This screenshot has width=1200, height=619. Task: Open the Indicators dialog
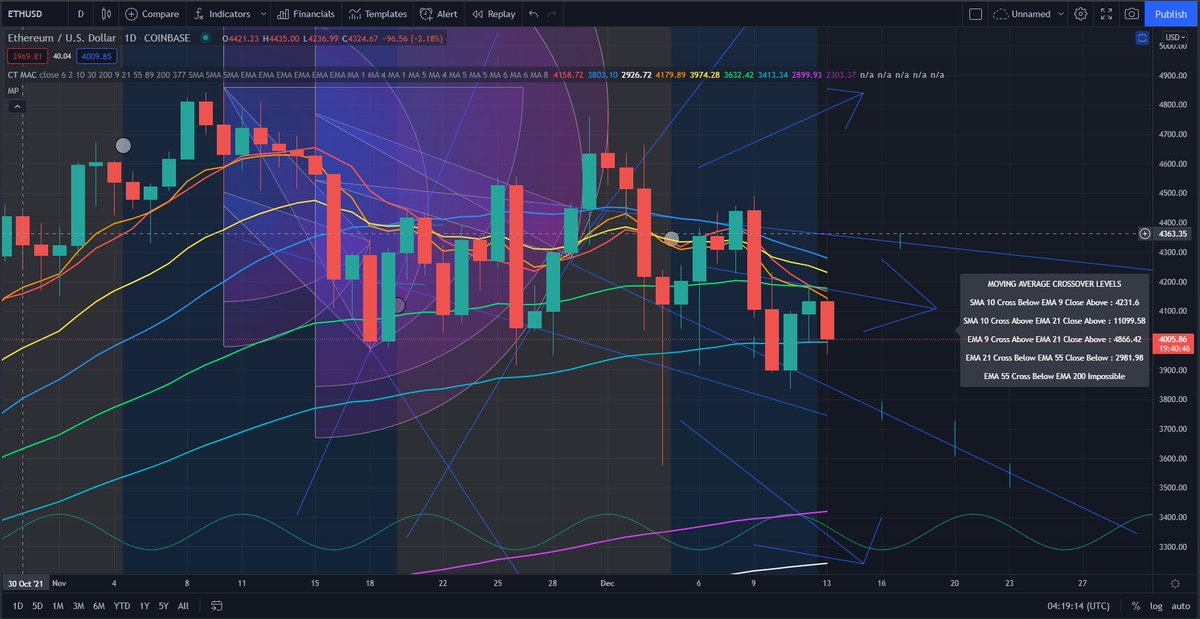[222, 14]
